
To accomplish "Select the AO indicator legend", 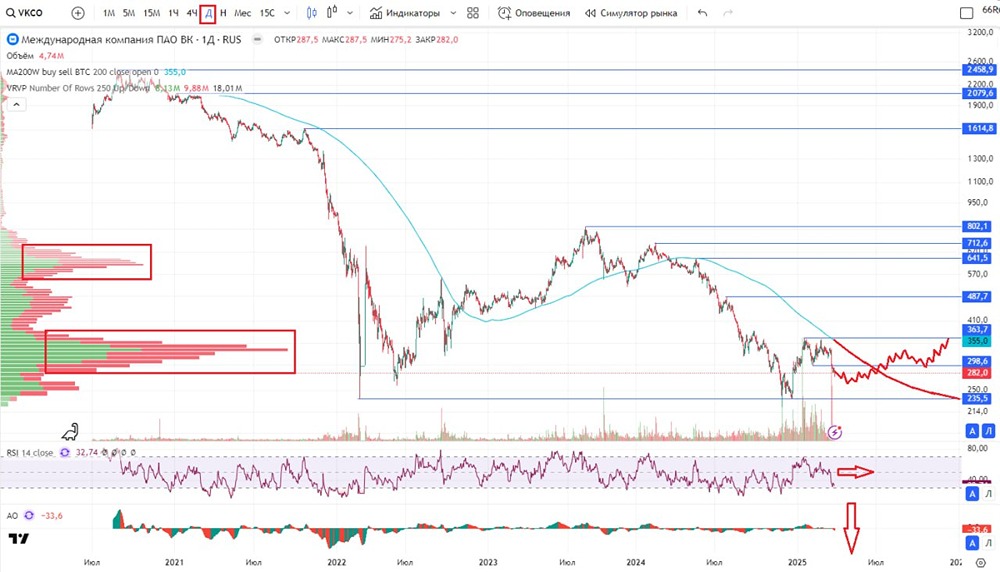I will (x=12, y=515).
